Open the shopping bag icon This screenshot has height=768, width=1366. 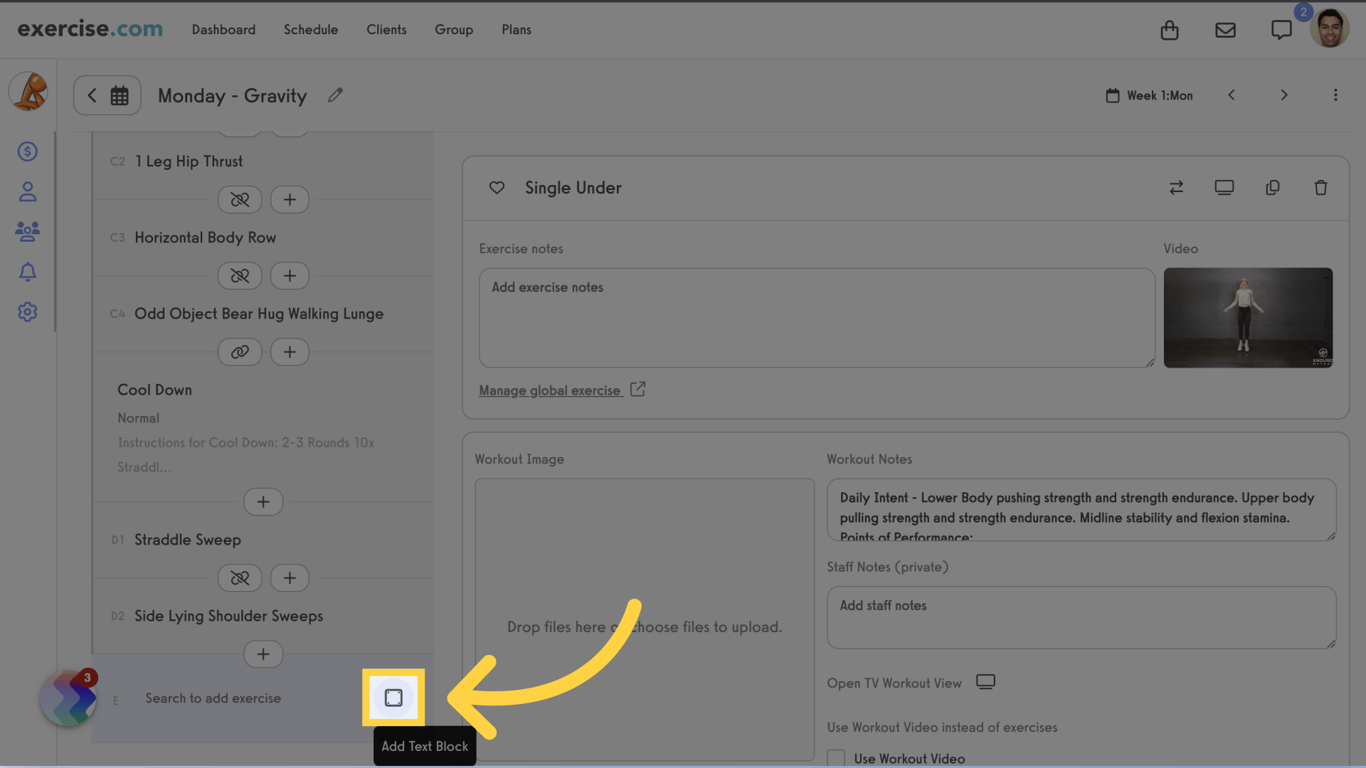[1169, 30]
